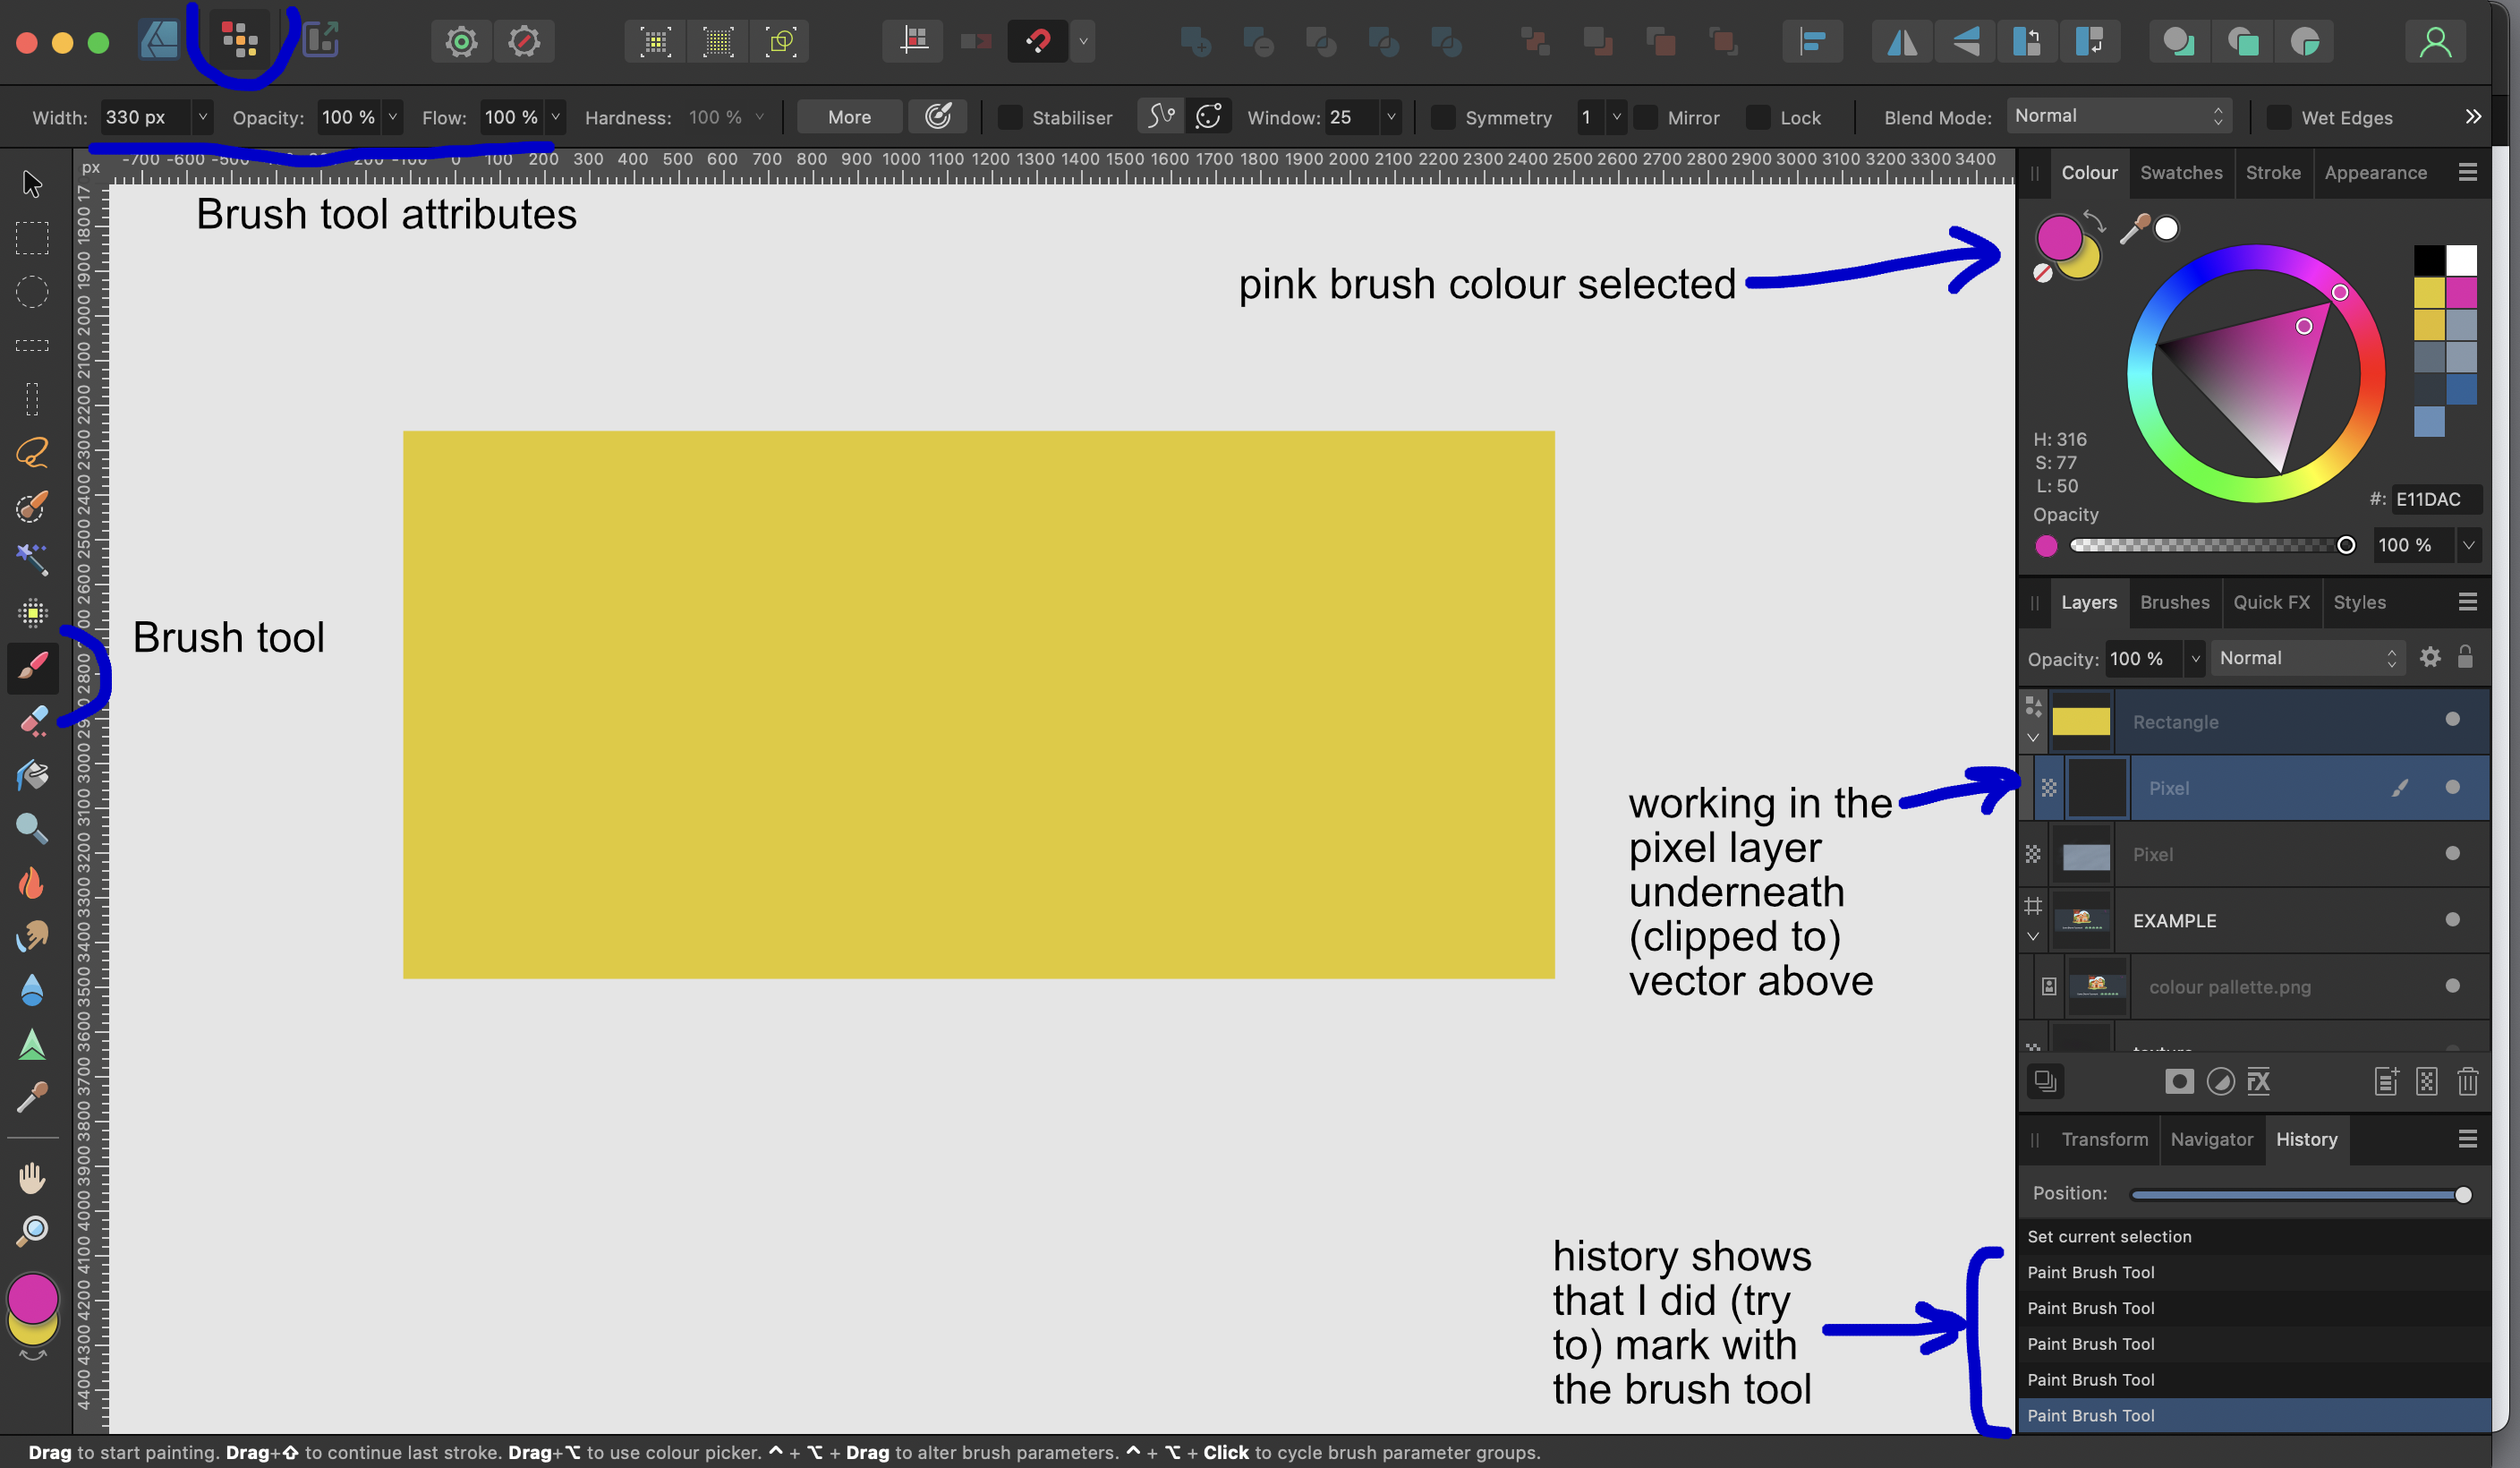Click the Add Pixel Layer icon
The image size is (2520, 1468).
click(x=2427, y=1081)
